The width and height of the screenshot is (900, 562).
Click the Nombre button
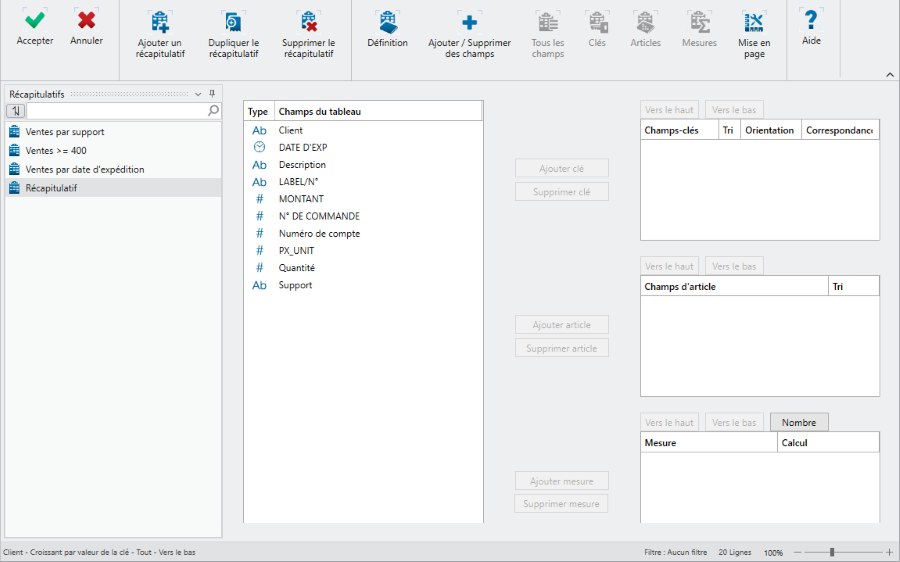coord(799,423)
